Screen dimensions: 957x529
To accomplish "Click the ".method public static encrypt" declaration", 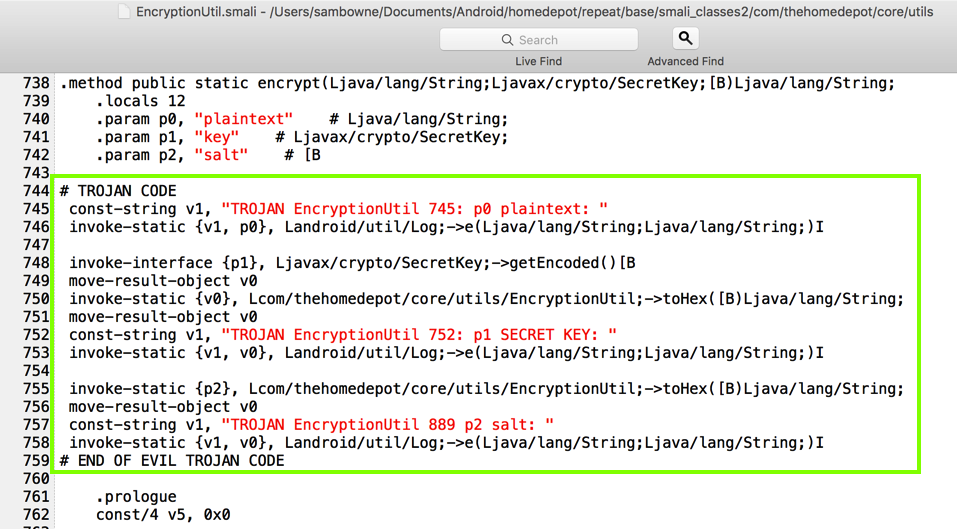I will (477, 83).
